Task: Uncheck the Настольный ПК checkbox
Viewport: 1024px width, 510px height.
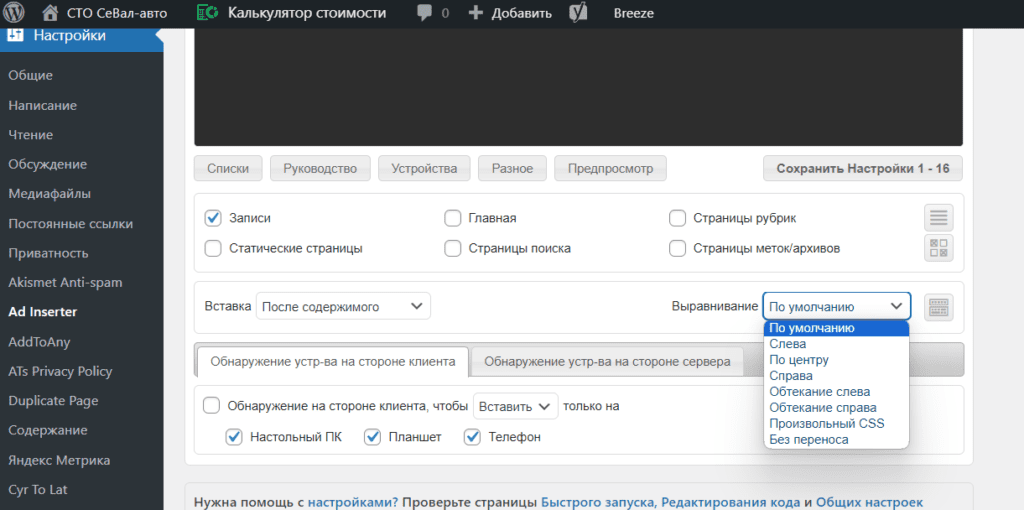Action: [234, 437]
